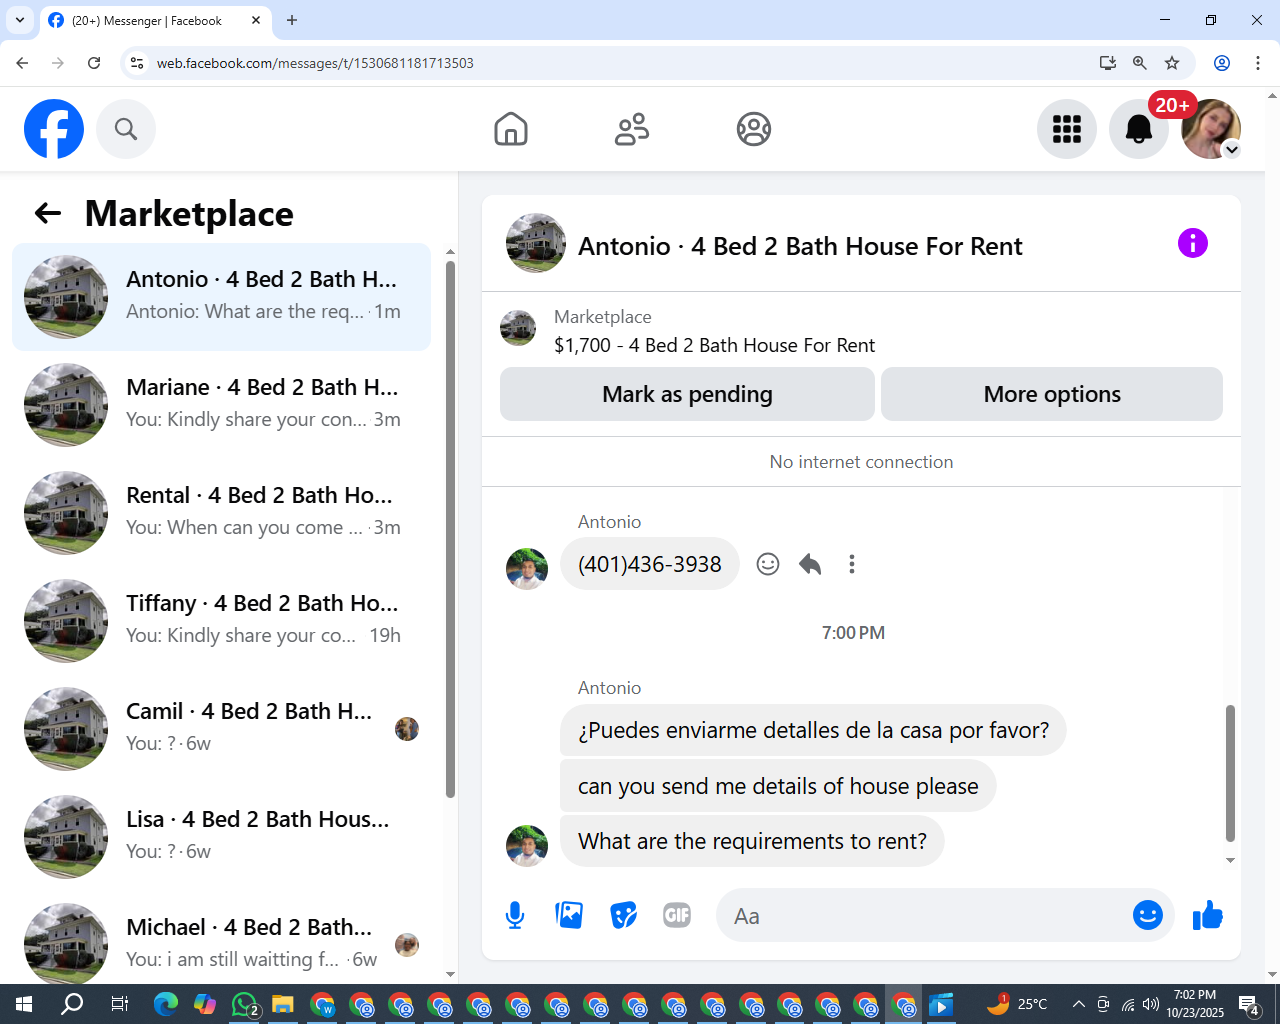
Task: Click the address bar URL
Action: tap(315, 63)
